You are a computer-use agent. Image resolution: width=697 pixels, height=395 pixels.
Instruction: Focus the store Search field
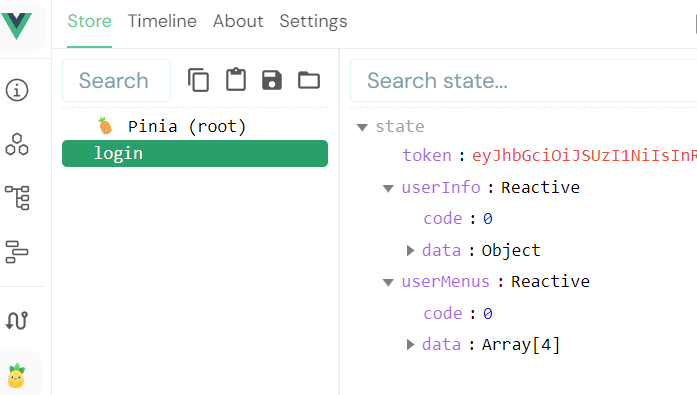tap(116, 80)
